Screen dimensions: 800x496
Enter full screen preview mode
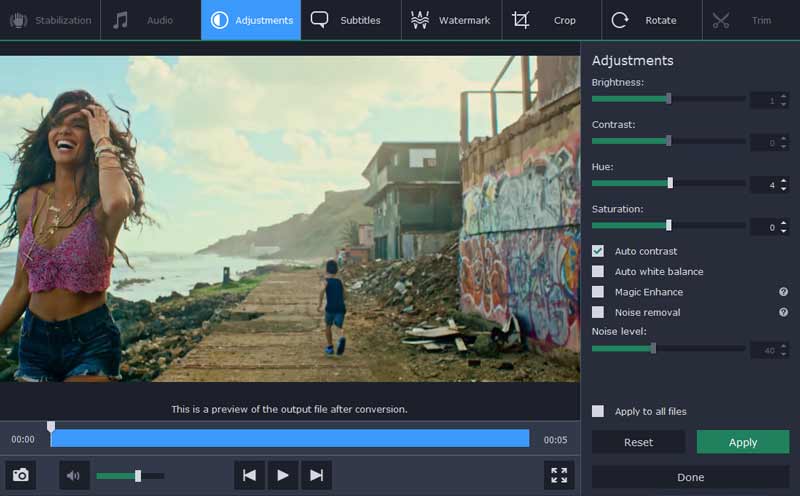559,475
